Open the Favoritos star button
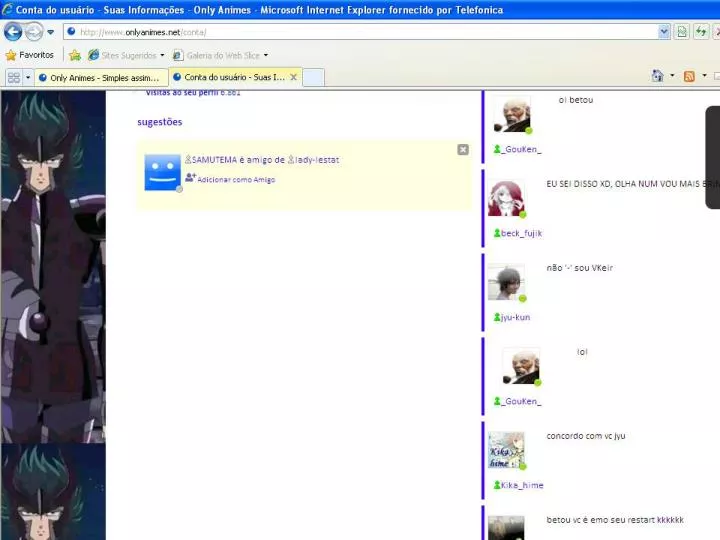Viewport: 720px width, 540px height. (x=29, y=55)
